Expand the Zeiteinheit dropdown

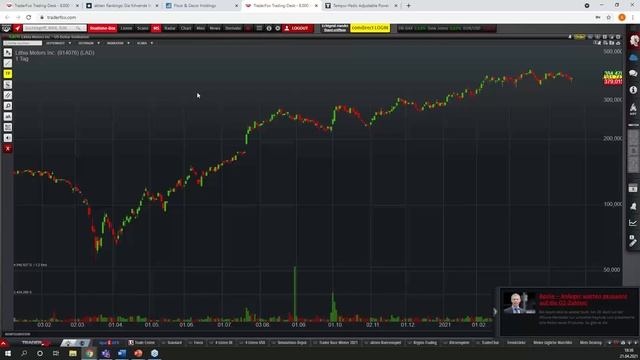[58, 43]
